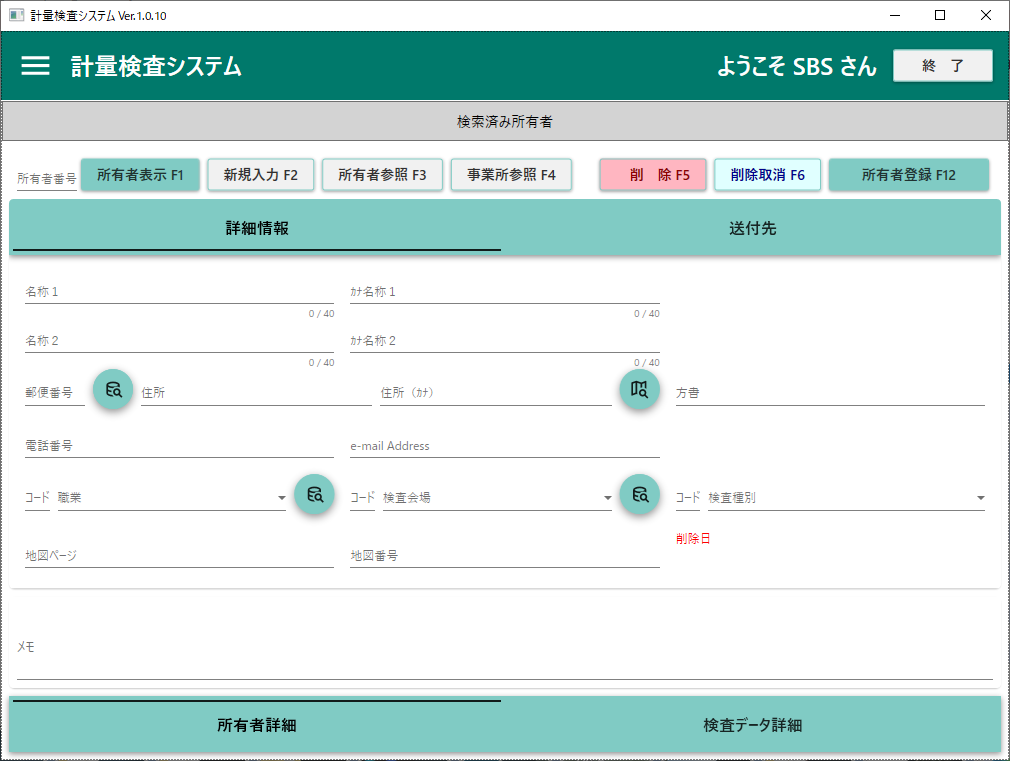
Task: Expand the 検査会場 dropdown
Action: pyautogui.click(x=607, y=498)
